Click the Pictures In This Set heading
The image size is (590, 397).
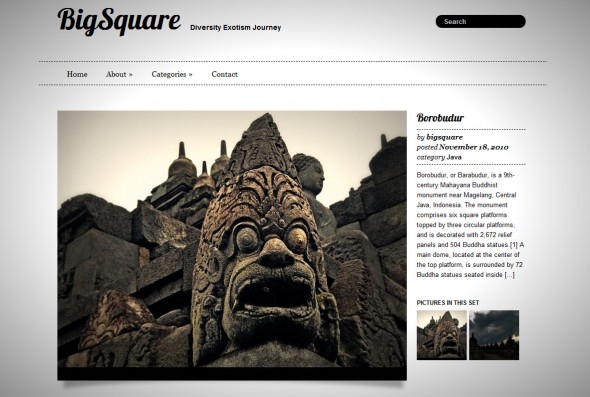448,303
